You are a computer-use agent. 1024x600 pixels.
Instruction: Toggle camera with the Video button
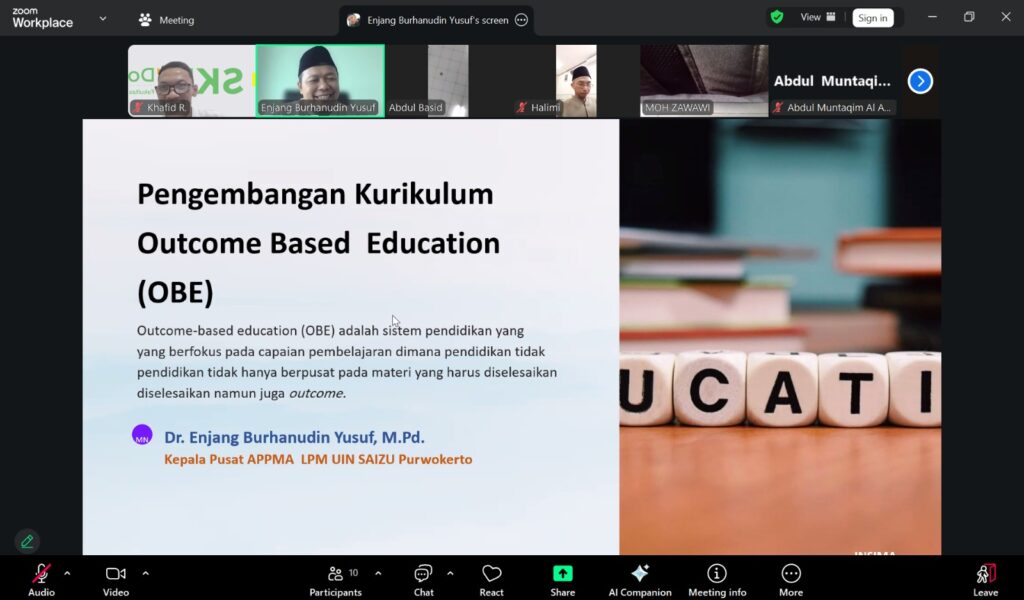point(116,578)
